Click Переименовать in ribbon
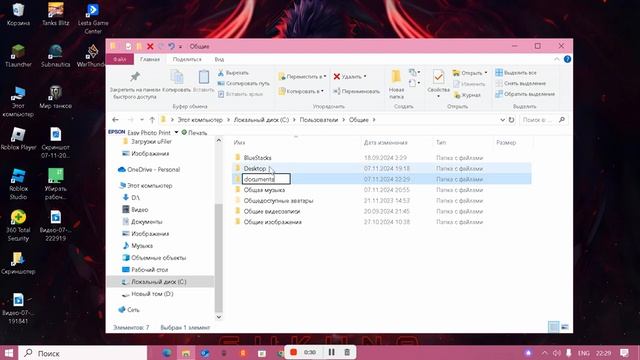The width and height of the screenshot is (640, 360). pyautogui.click(x=356, y=91)
